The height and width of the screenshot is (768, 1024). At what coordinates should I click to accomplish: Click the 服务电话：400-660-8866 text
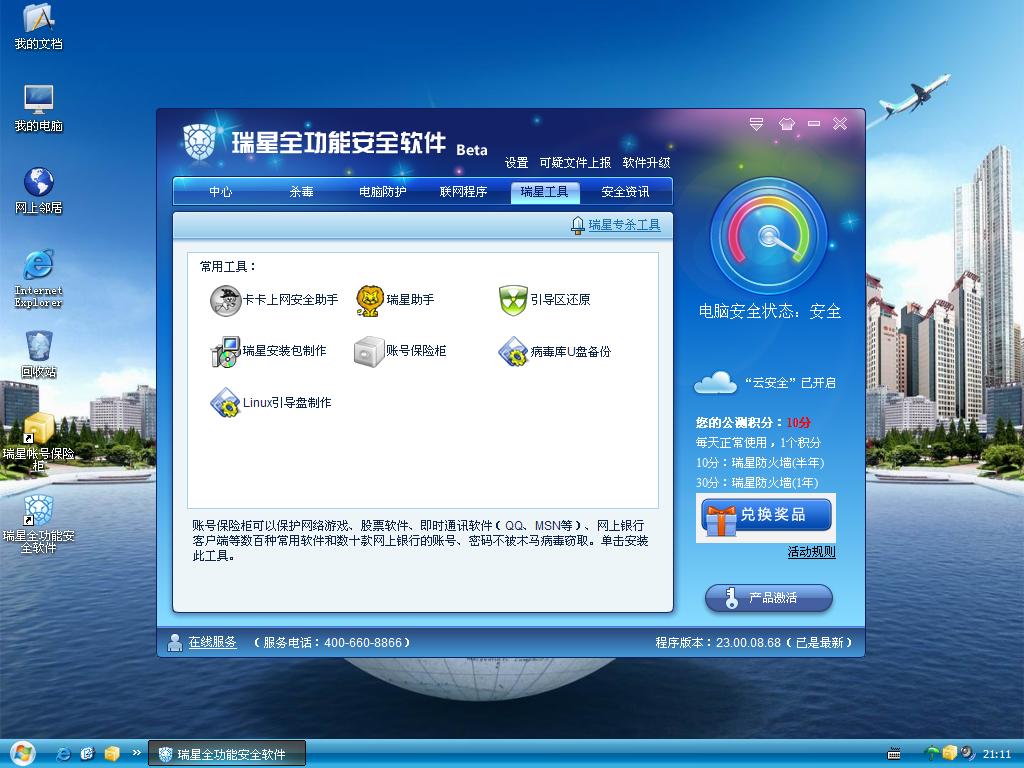pyautogui.click(x=332, y=643)
